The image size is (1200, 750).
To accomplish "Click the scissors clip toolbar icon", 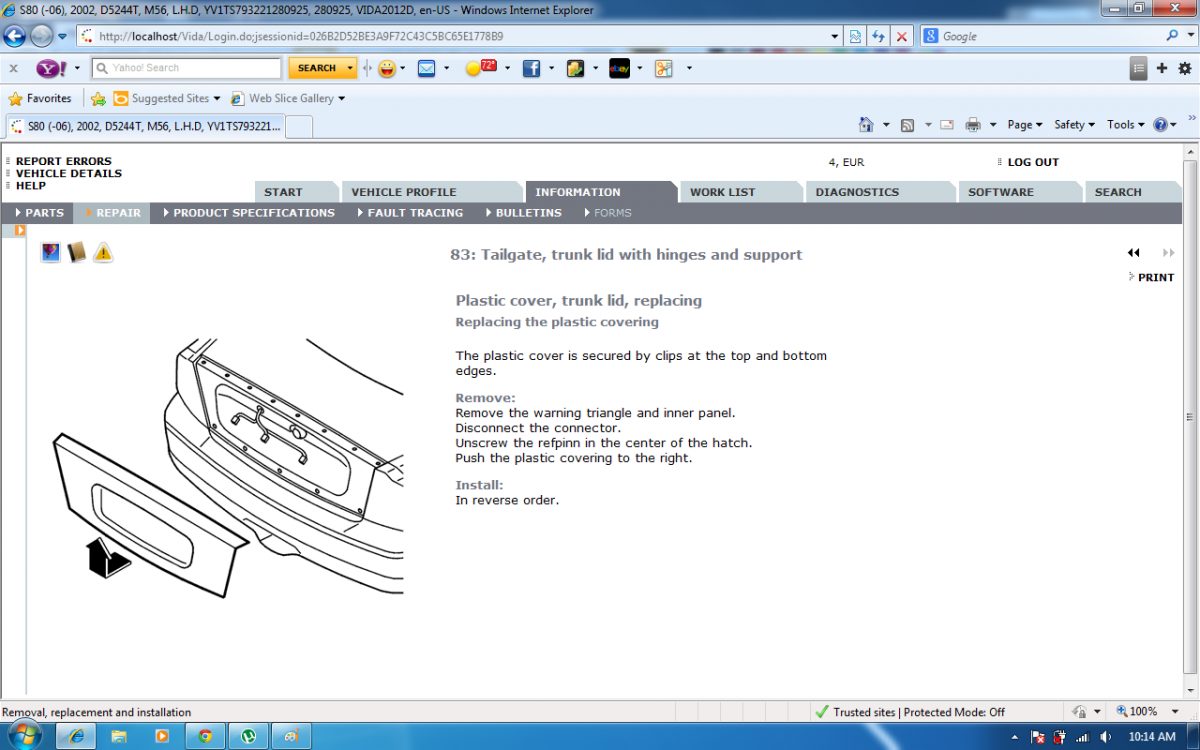I will tap(664, 68).
